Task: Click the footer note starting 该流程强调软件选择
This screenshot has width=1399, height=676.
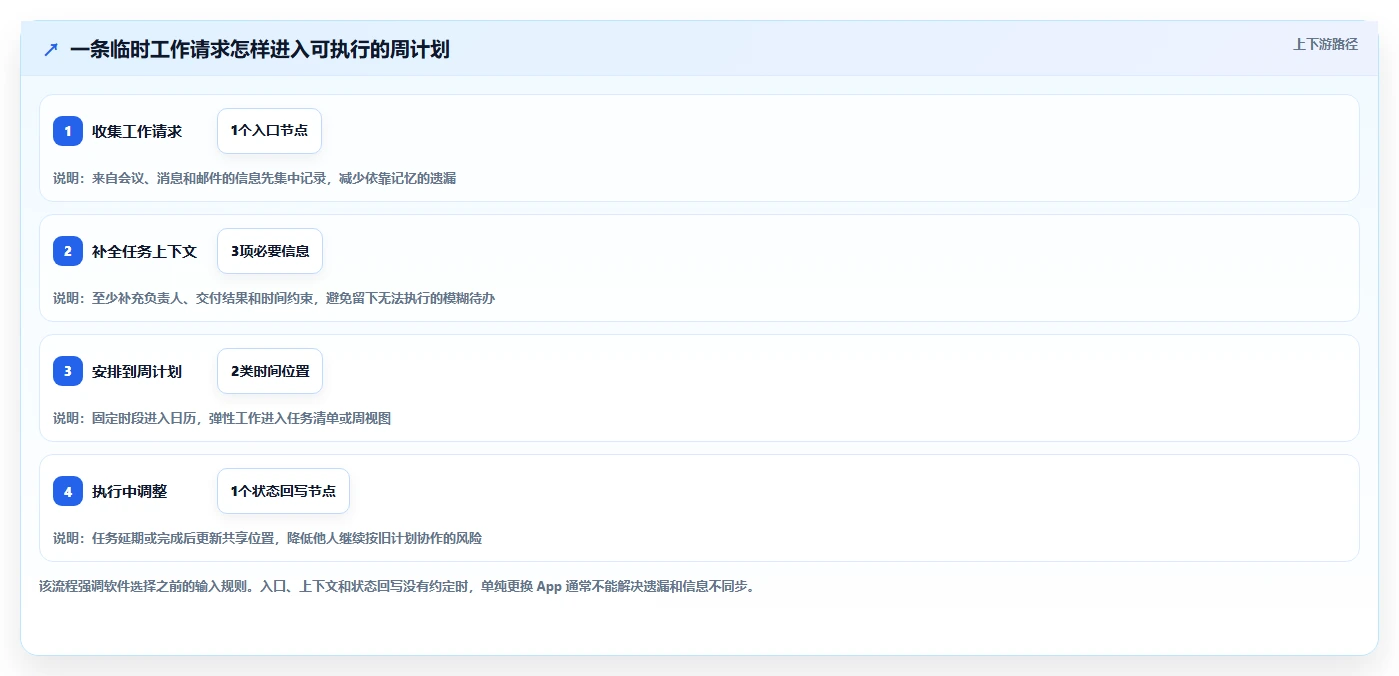Action: [398, 586]
